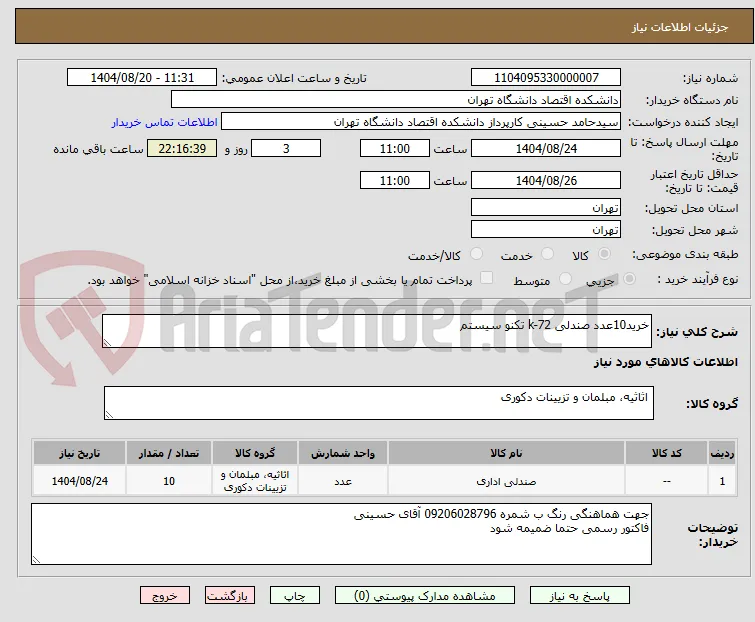Viewport: 755px width, 622px height.
Task: Click the نام دستگاه خریدار field
Action: pos(396,100)
